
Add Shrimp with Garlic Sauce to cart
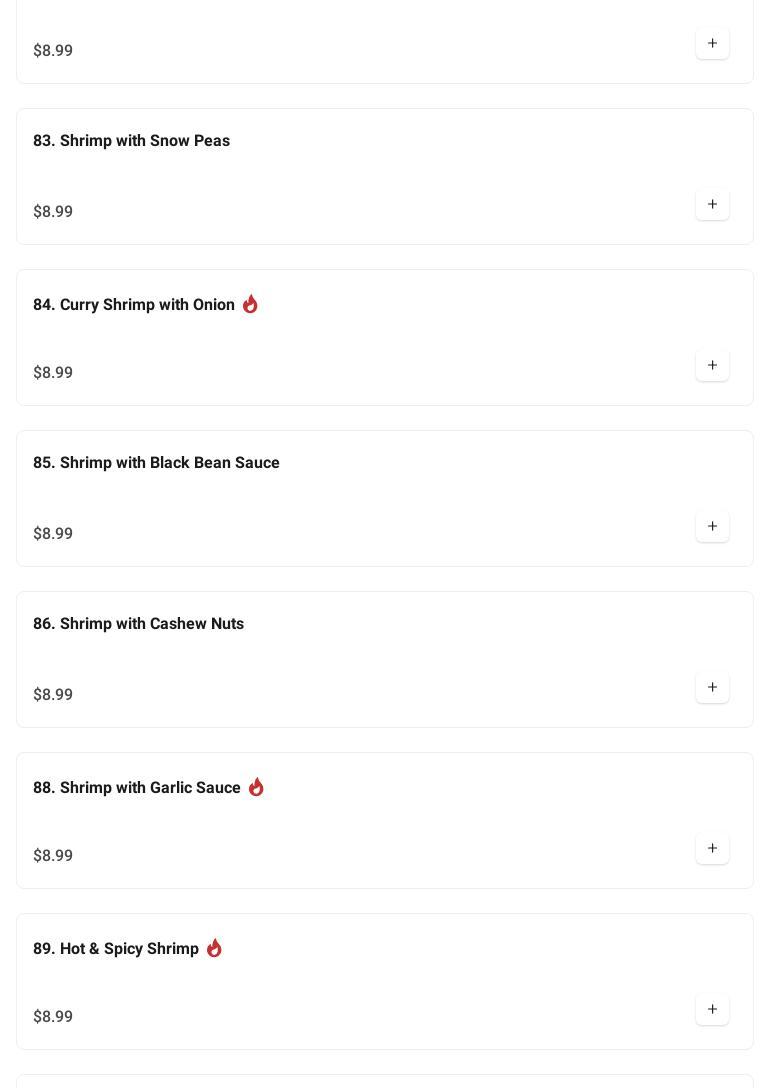pyautogui.click(x=712, y=849)
